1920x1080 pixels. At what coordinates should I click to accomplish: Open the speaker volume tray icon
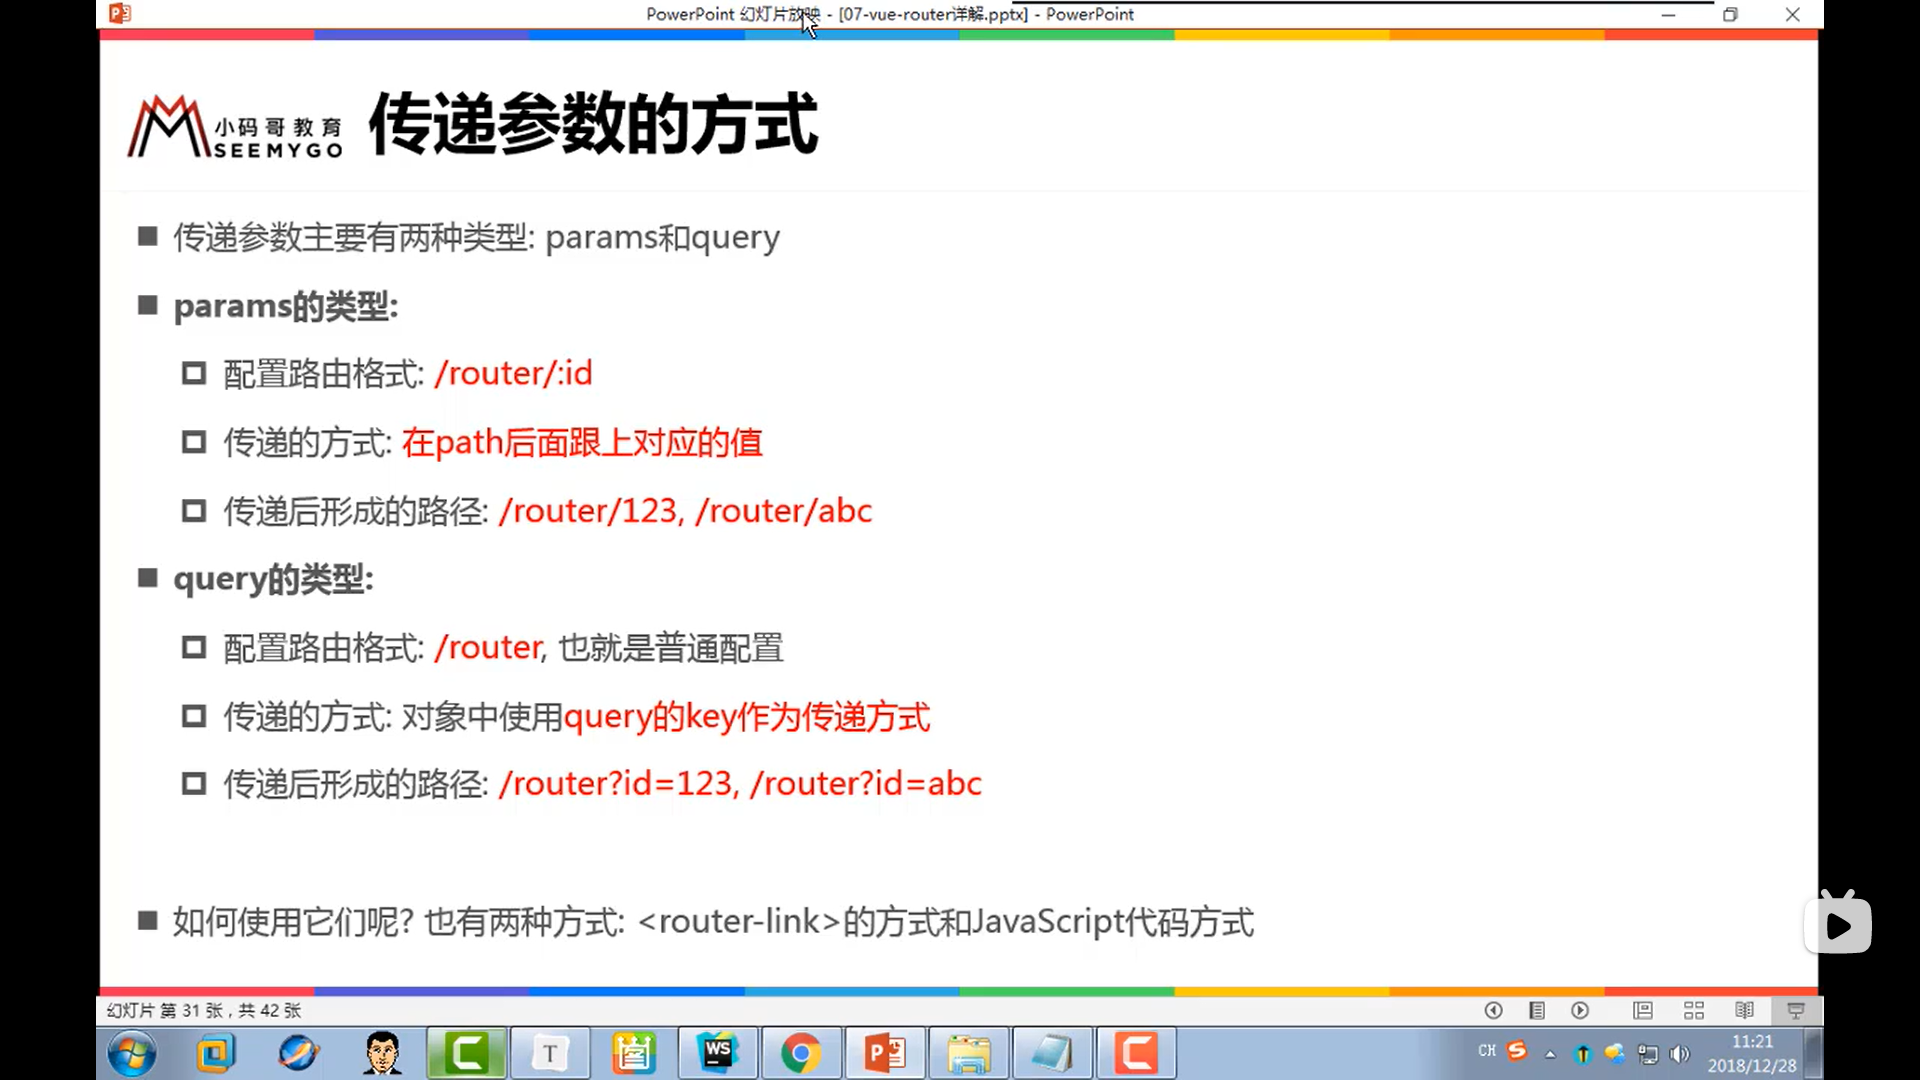point(1680,1054)
